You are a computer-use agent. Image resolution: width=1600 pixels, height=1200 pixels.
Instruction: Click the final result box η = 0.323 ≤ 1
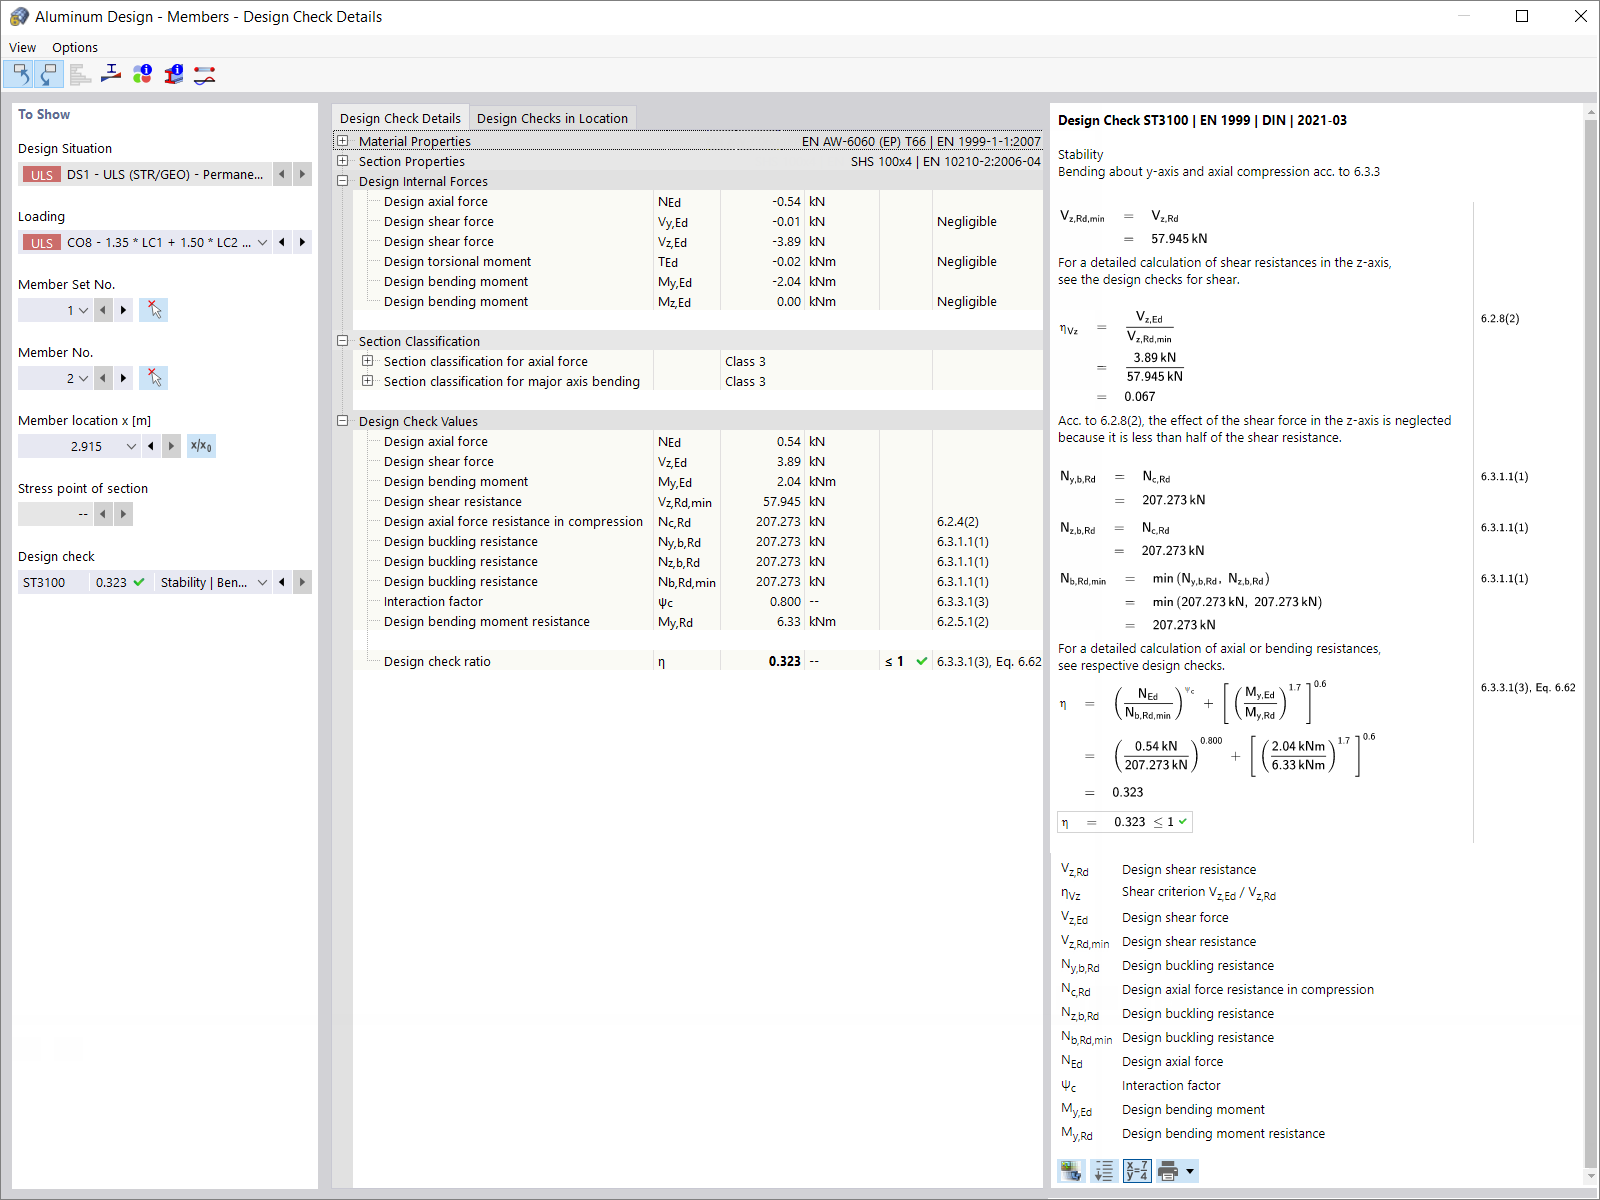pos(1125,822)
